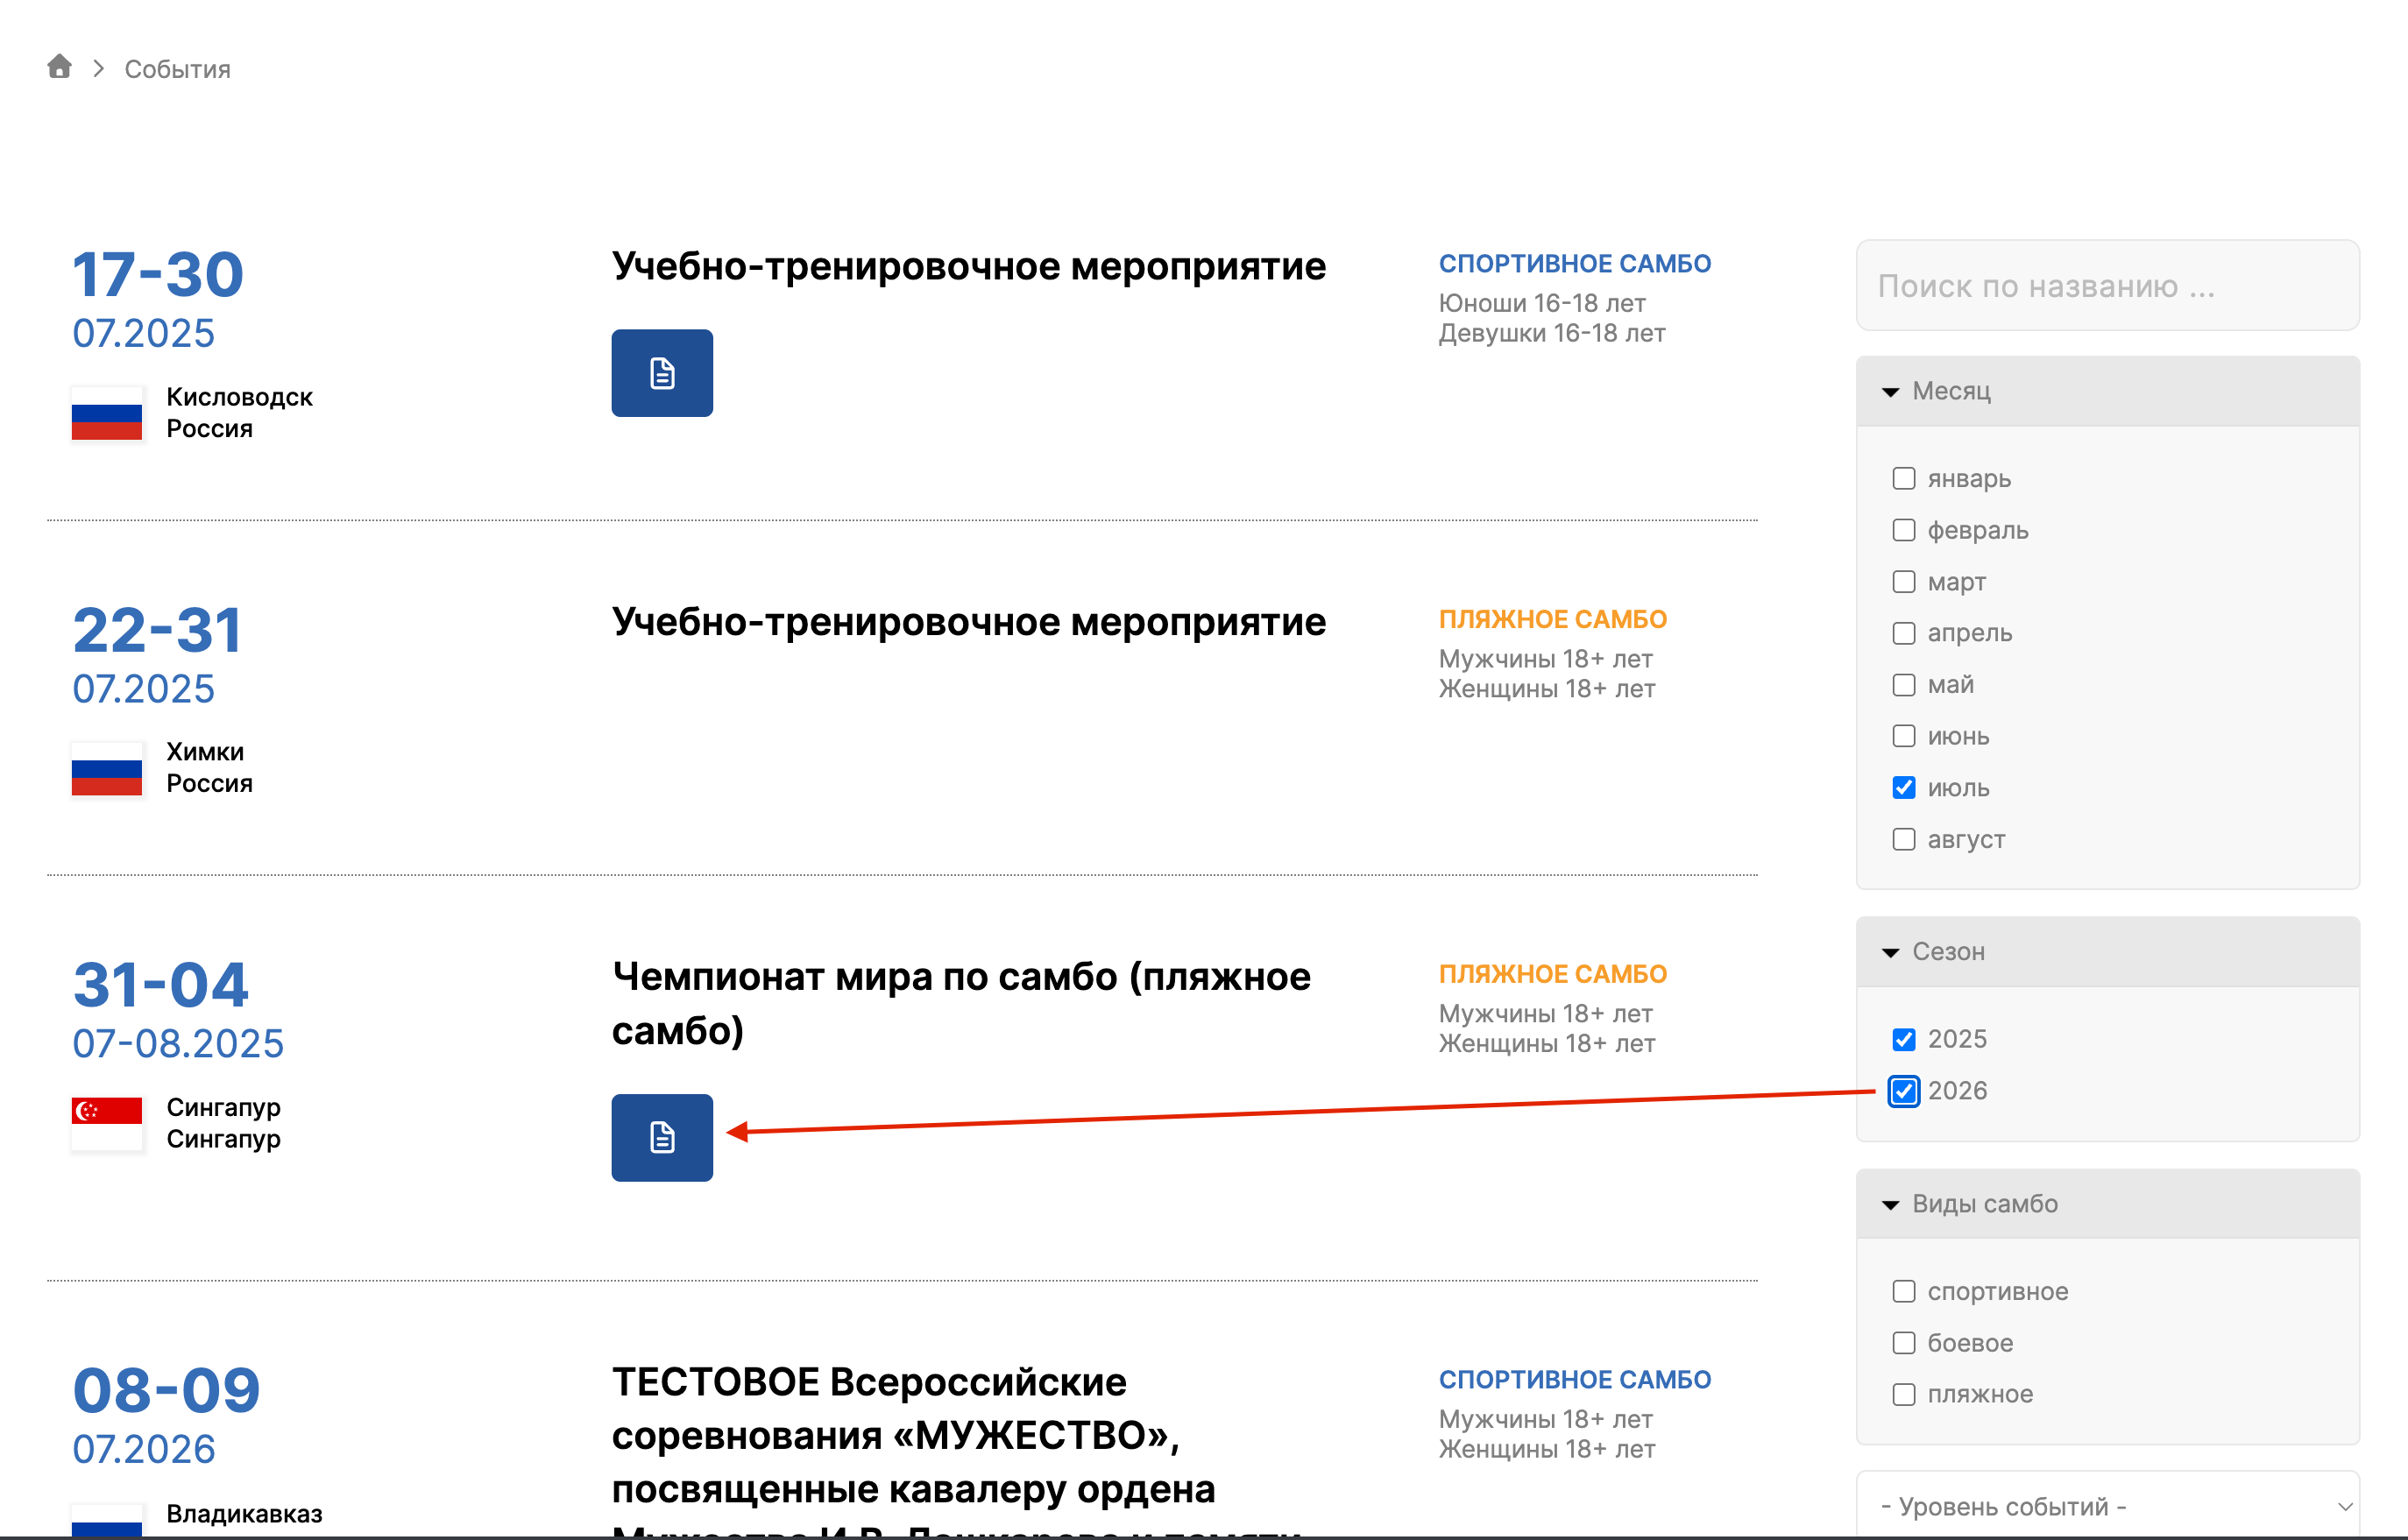The width and height of the screenshot is (2408, 1540).
Task: Uncheck the 2026 season checkbox
Action: (x=1903, y=1091)
